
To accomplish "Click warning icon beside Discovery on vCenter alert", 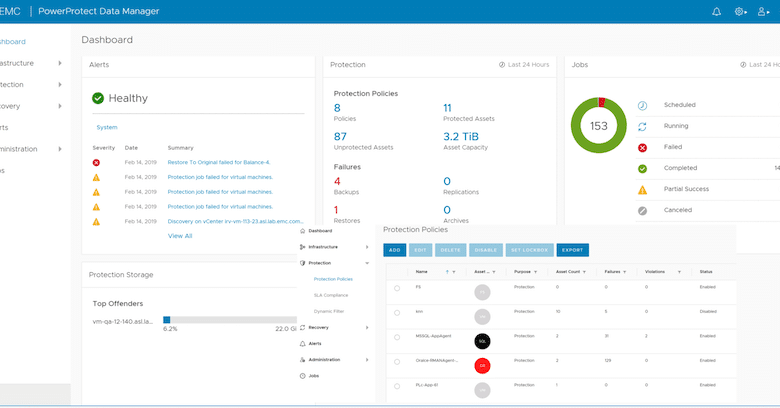I will pyautogui.click(x=96, y=222).
